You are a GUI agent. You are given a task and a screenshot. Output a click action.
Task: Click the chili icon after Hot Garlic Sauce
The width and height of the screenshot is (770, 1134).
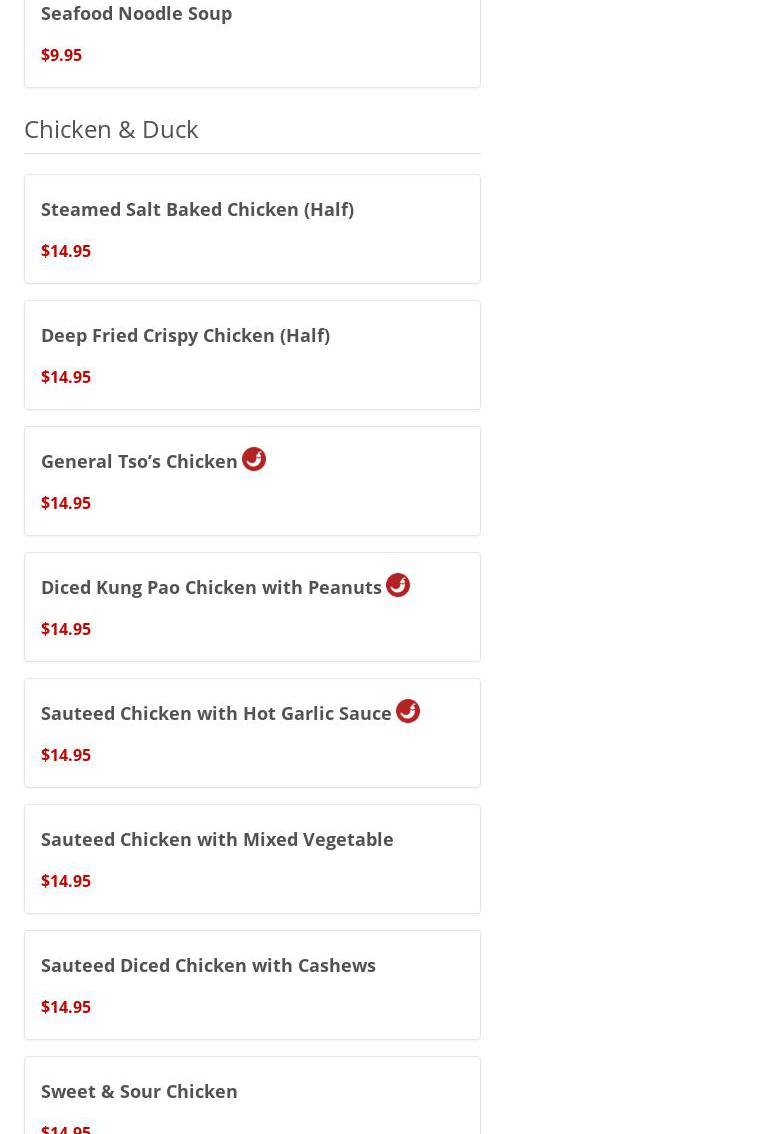tap(408, 711)
